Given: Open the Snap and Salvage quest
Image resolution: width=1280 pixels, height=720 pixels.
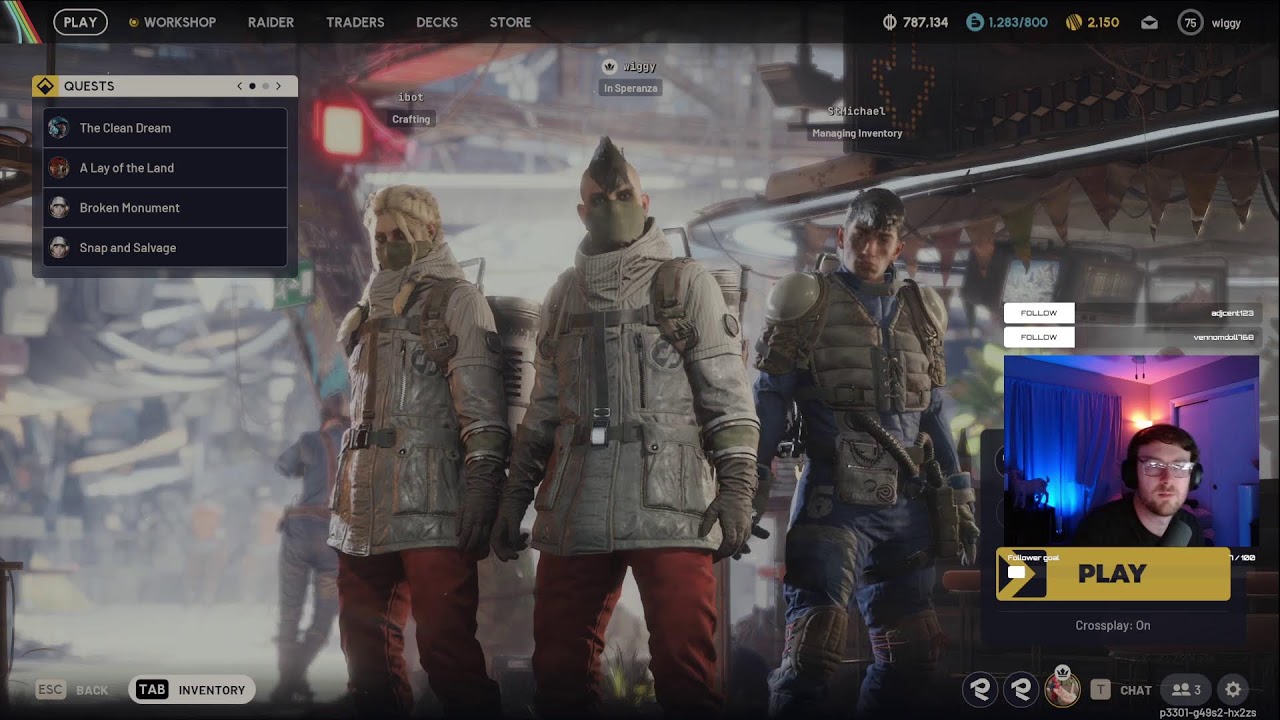Looking at the screenshot, I should click(x=165, y=248).
